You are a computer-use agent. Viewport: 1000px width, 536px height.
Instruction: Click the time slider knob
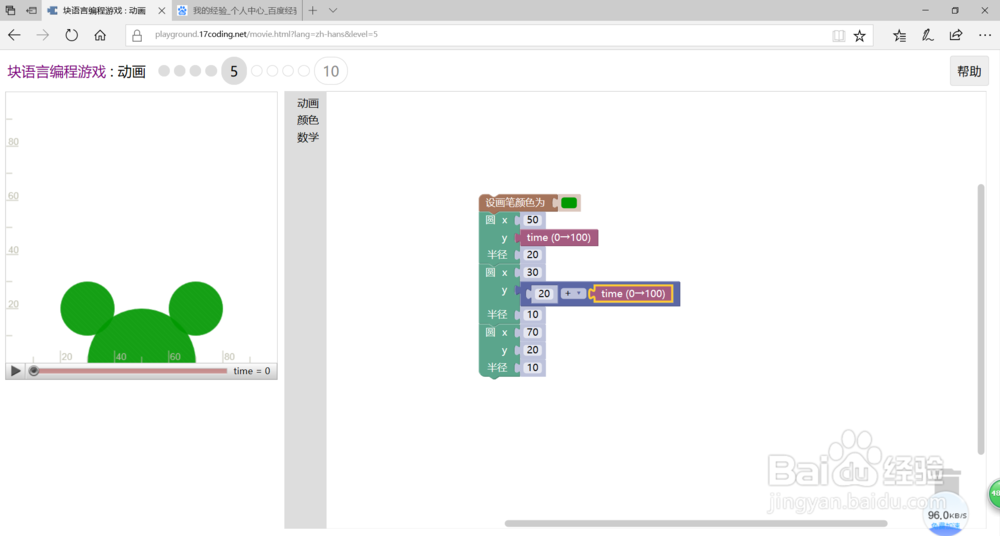coord(34,371)
